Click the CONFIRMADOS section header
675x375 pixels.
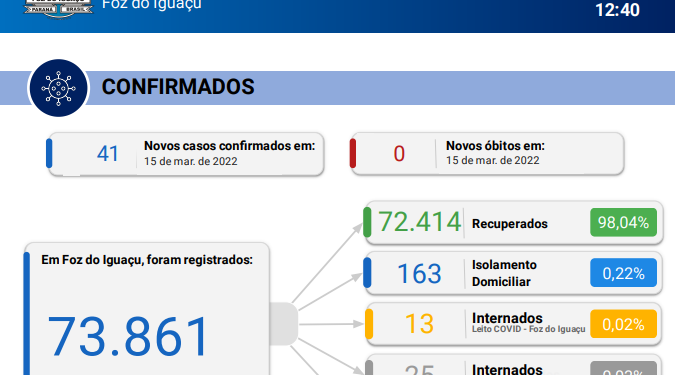click(178, 87)
